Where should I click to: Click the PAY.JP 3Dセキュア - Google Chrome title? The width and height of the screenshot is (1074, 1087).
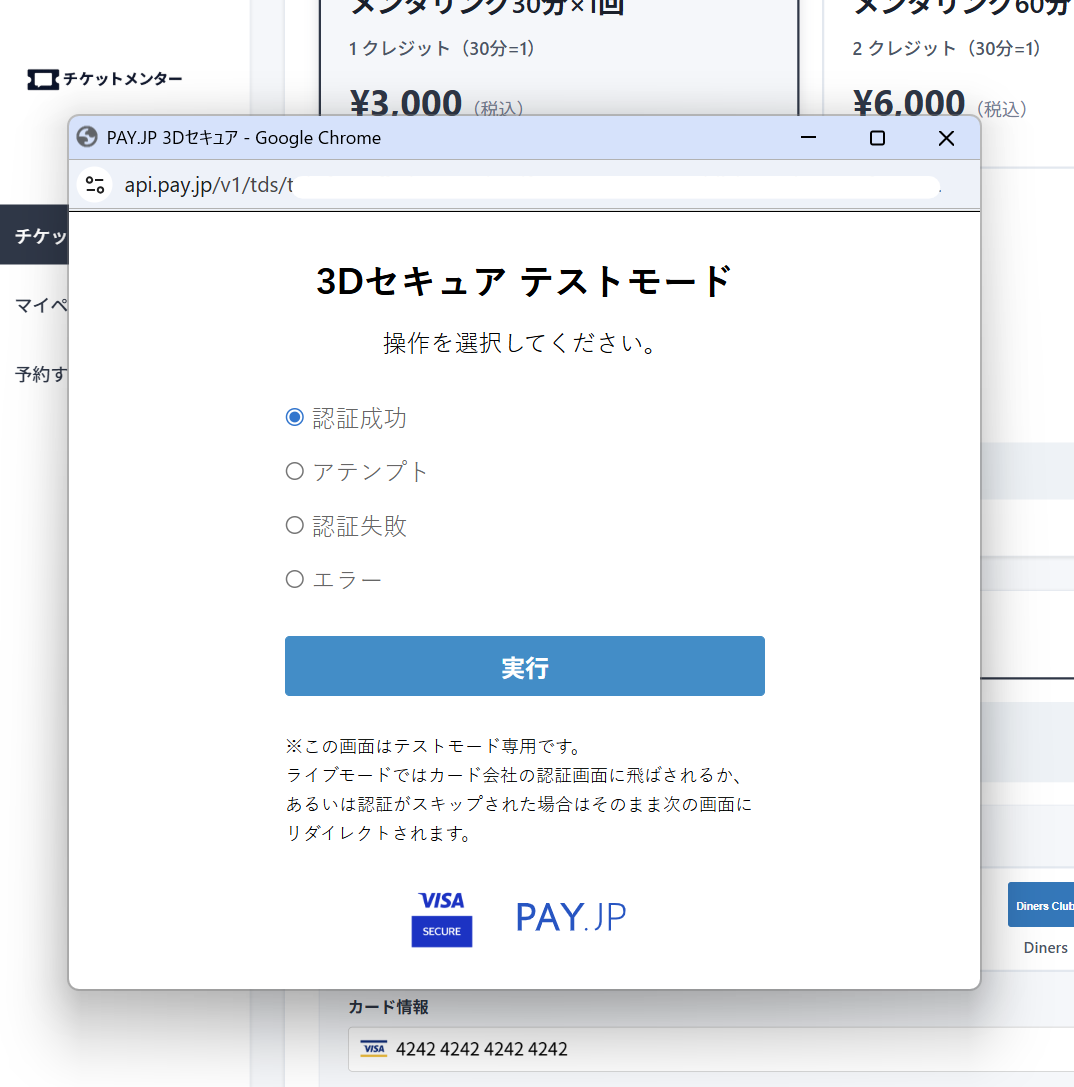tap(243, 138)
